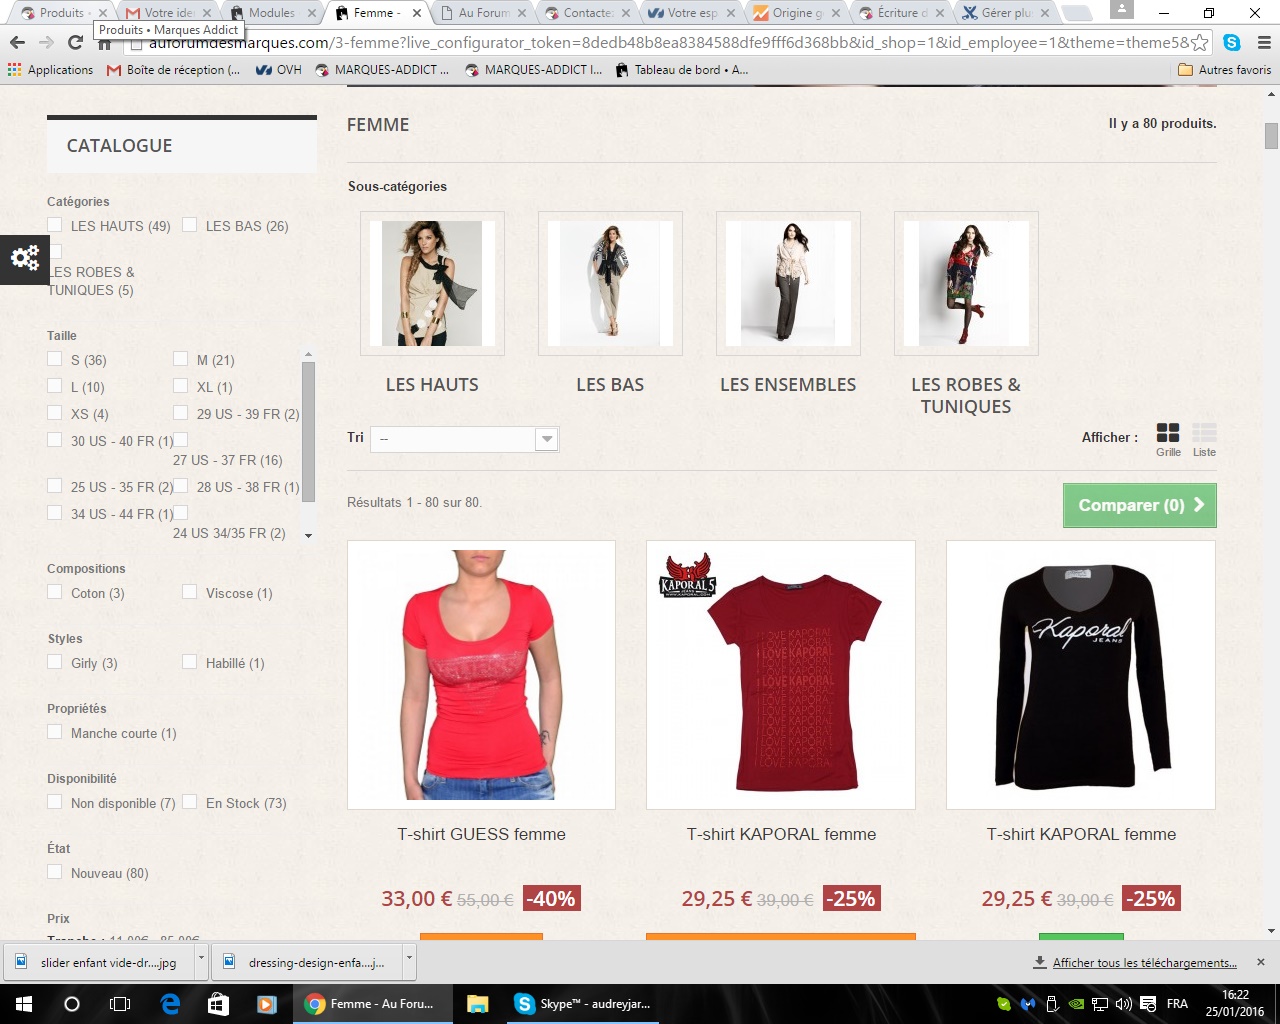Switch to the Produits browser tab
The image size is (1280, 1024).
point(61,13)
